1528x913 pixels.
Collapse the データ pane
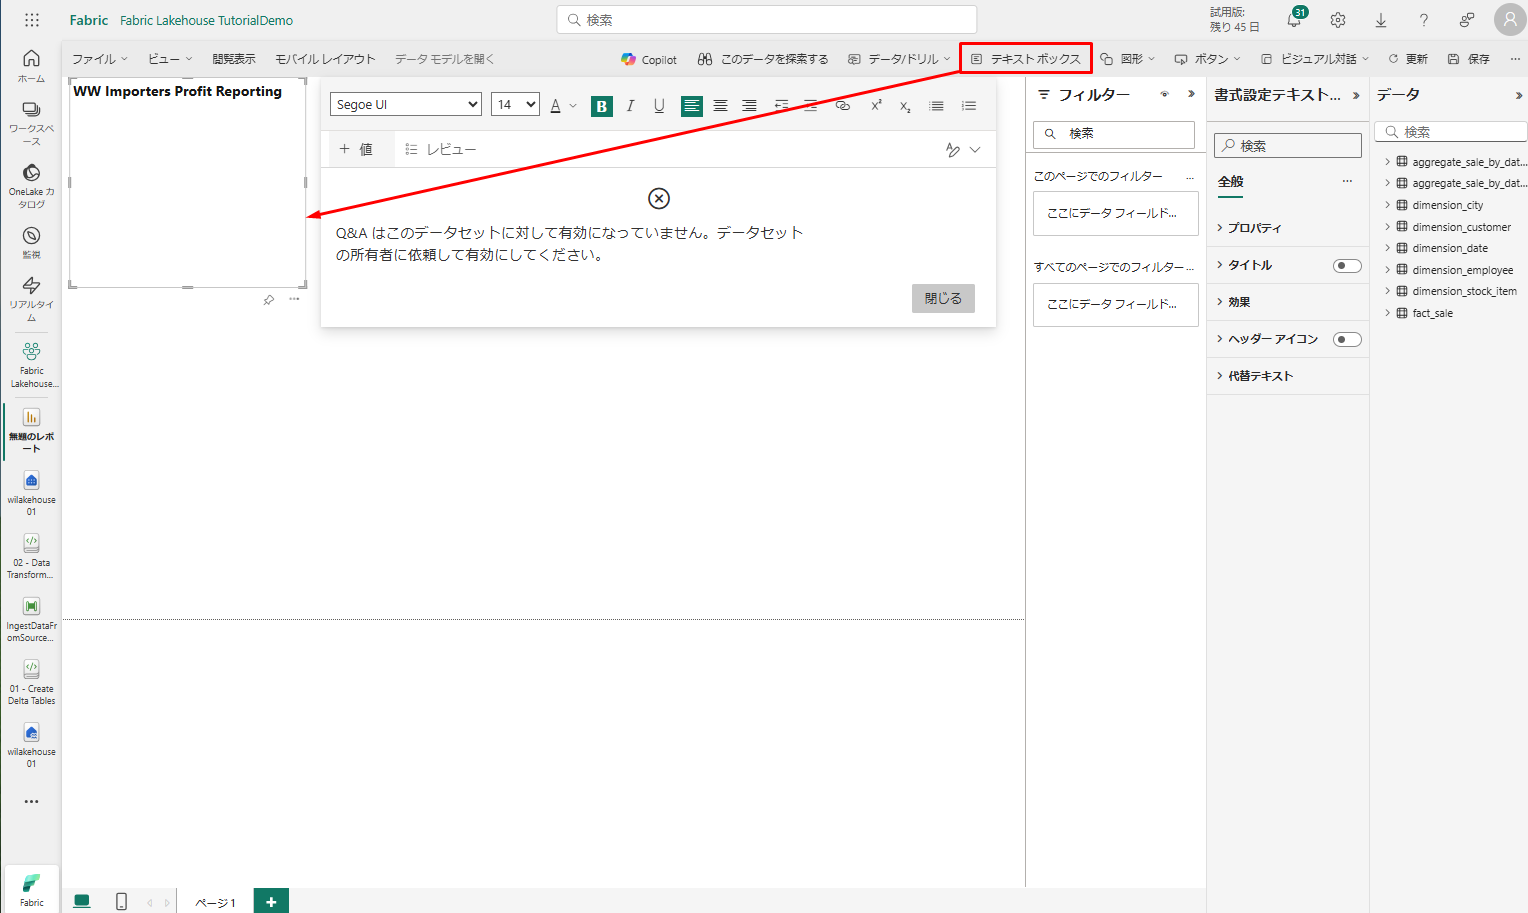1518,96
